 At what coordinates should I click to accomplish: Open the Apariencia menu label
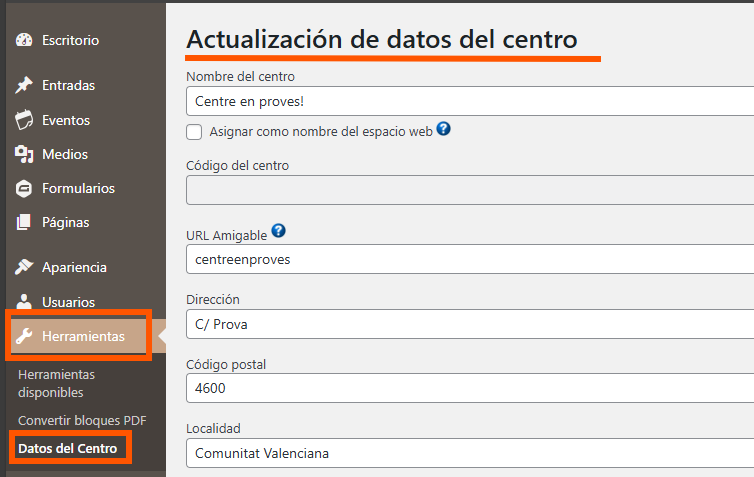point(74,267)
